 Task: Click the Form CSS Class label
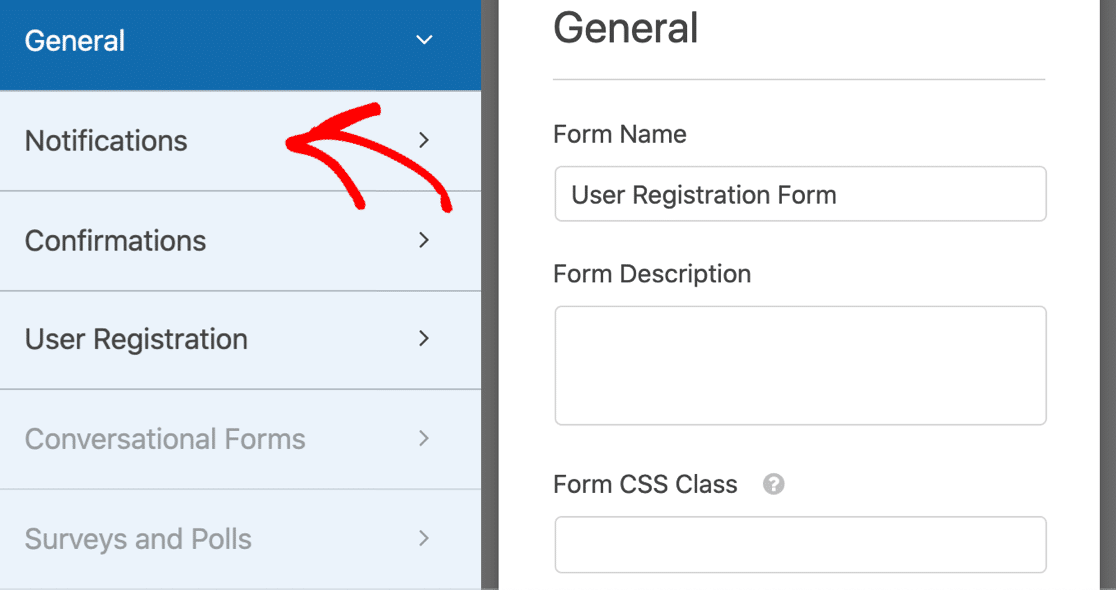pyautogui.click(x=645, y=485)
